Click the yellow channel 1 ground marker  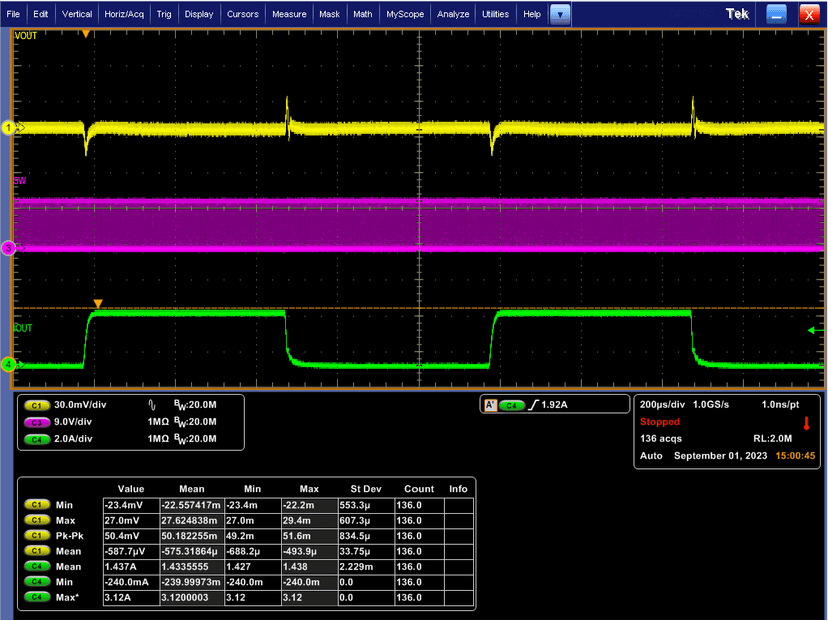click(x=9, y=128)
